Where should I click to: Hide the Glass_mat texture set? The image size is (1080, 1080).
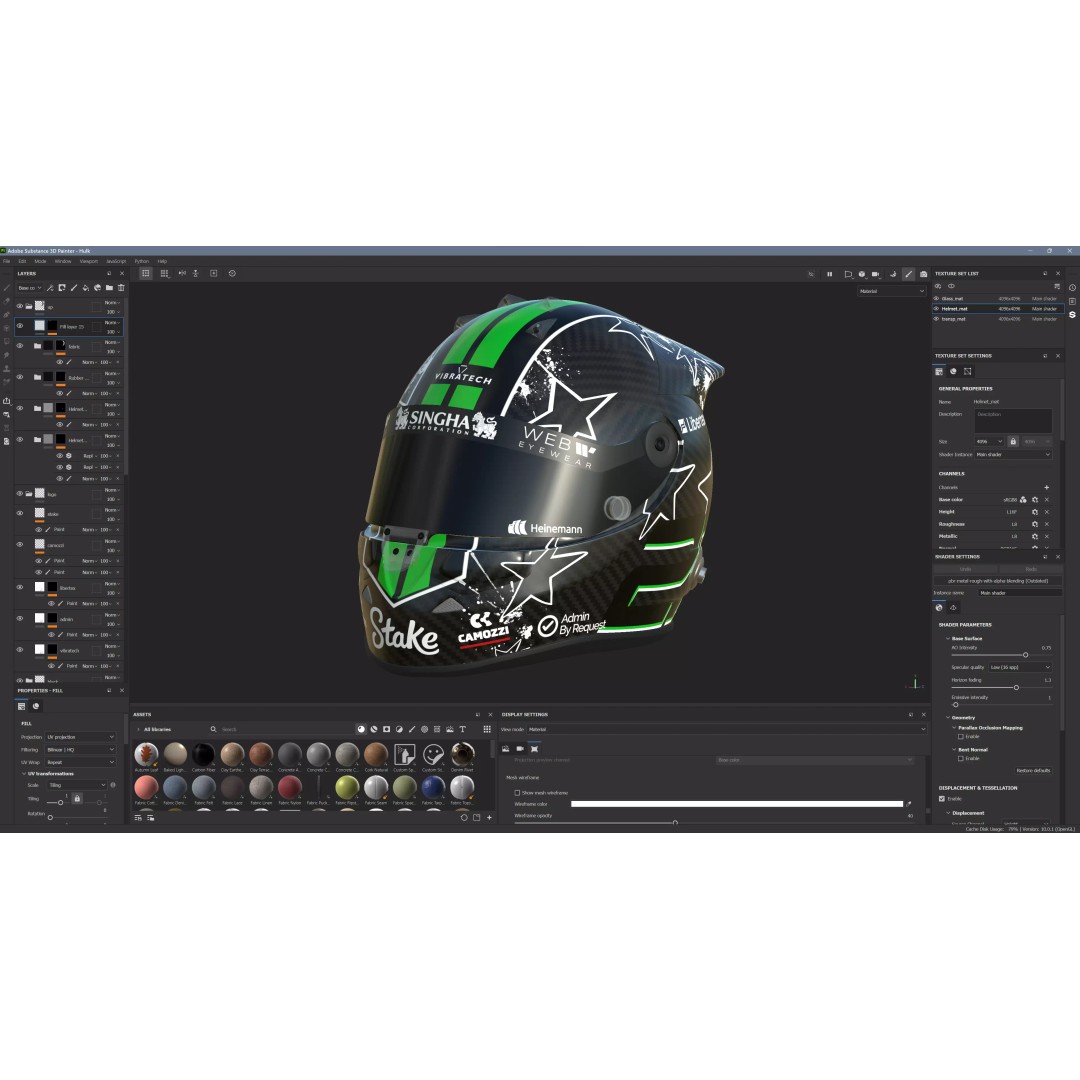936,298
